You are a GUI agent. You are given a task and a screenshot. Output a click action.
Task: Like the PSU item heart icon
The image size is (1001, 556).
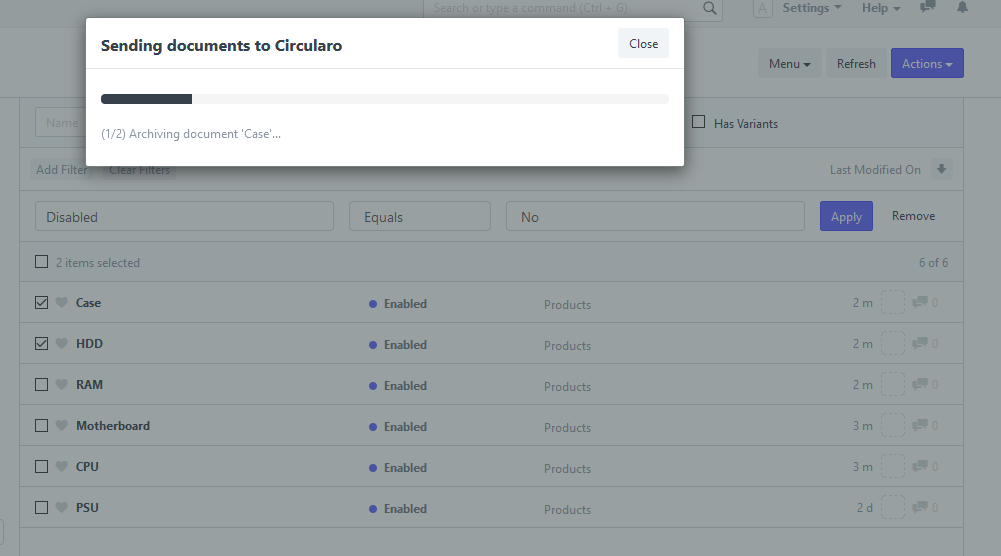point(61,507)
